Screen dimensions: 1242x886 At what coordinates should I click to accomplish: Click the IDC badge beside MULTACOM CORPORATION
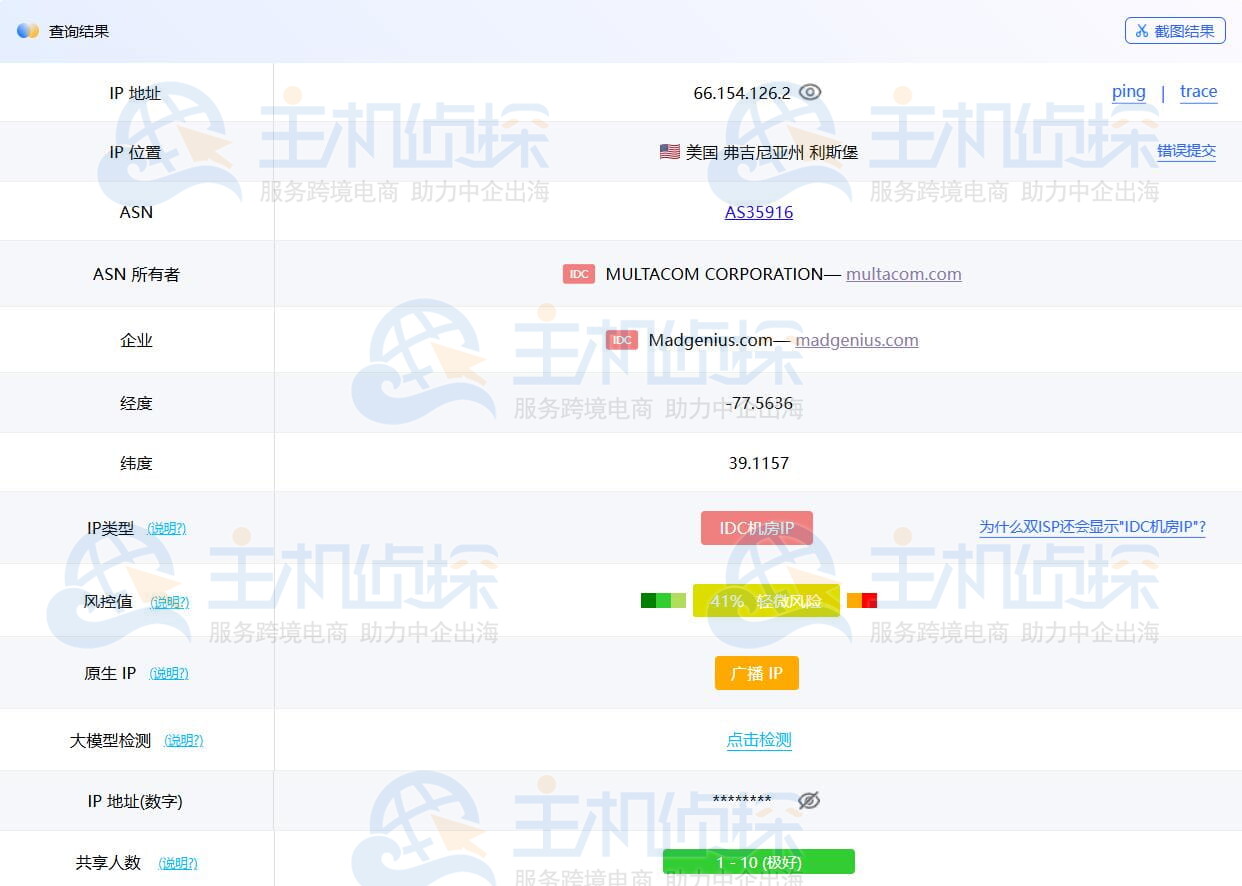[x=579, y=274]
